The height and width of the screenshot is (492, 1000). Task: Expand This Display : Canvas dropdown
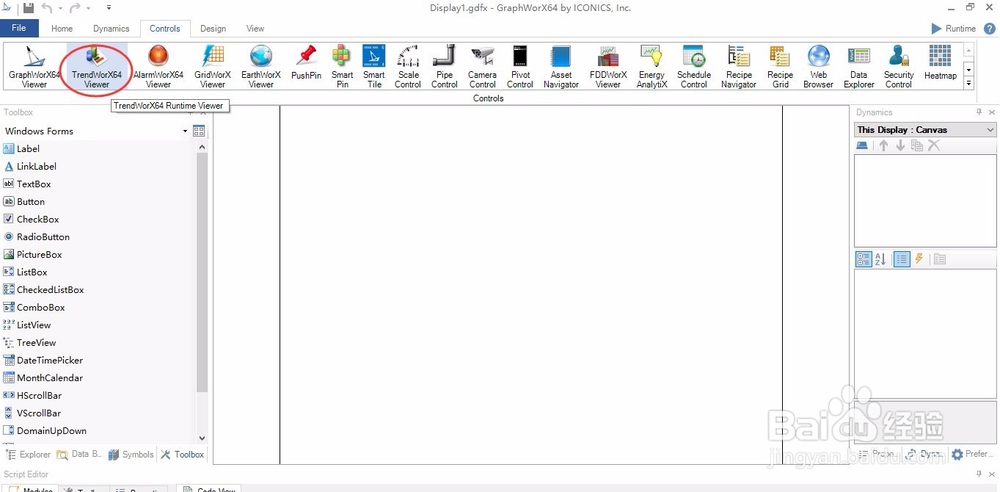click(990, 130)
